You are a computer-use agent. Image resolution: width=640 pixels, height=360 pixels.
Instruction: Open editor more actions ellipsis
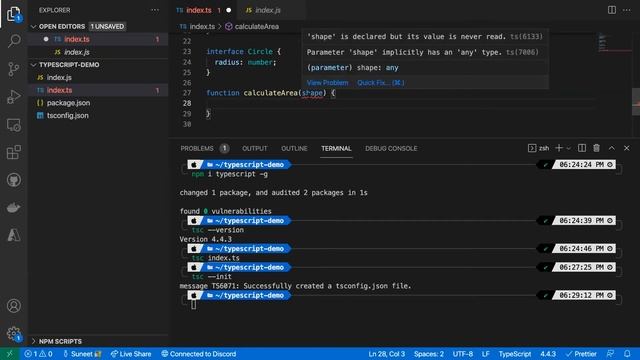[x=627, y=10]
